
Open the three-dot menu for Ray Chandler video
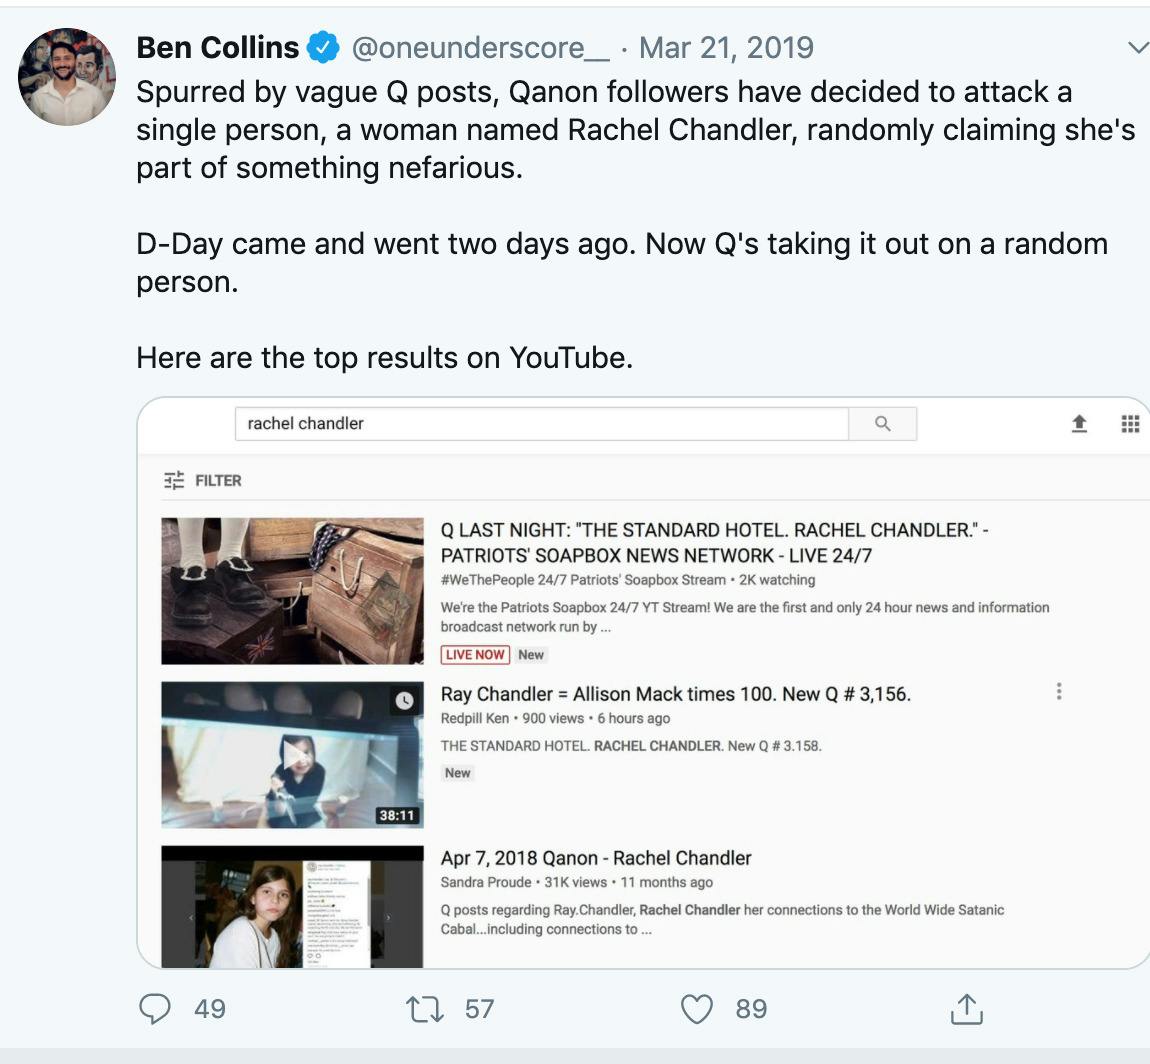(1058, 691)
